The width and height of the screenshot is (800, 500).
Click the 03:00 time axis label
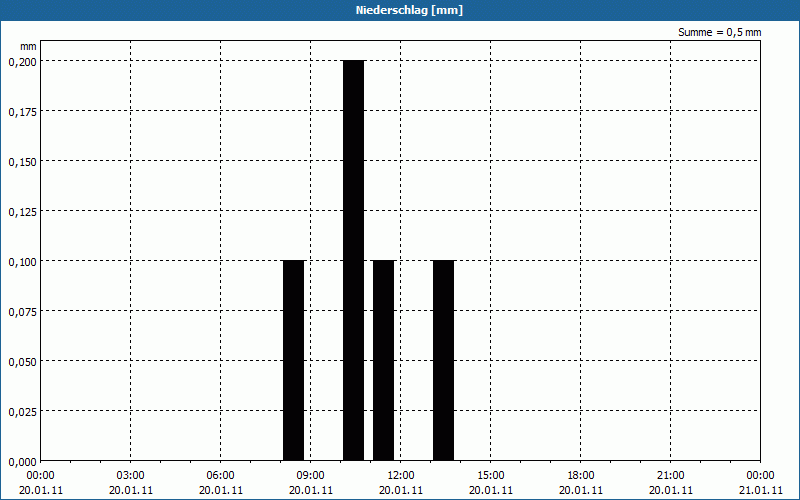point(131,476)
